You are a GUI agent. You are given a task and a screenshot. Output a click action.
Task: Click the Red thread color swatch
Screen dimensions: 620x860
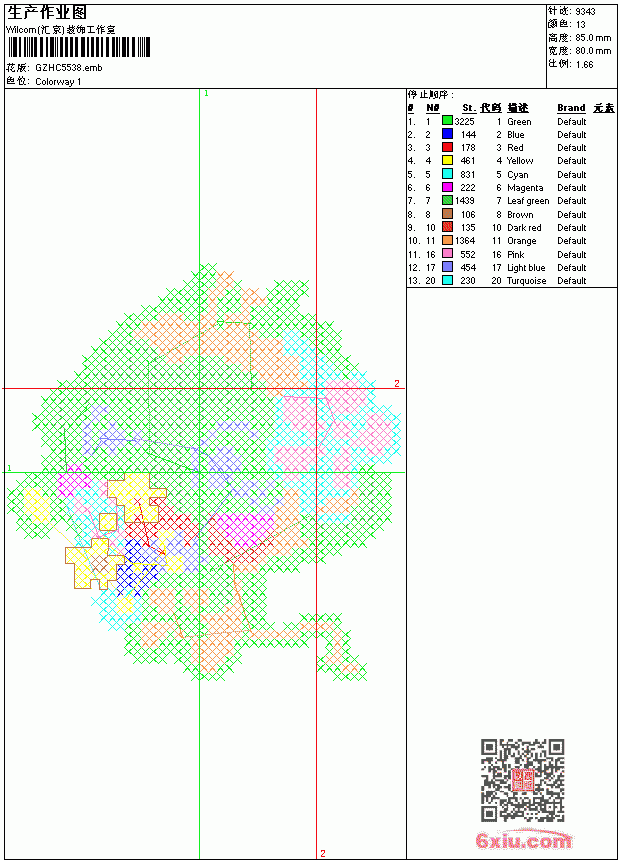tap(447, 147)
